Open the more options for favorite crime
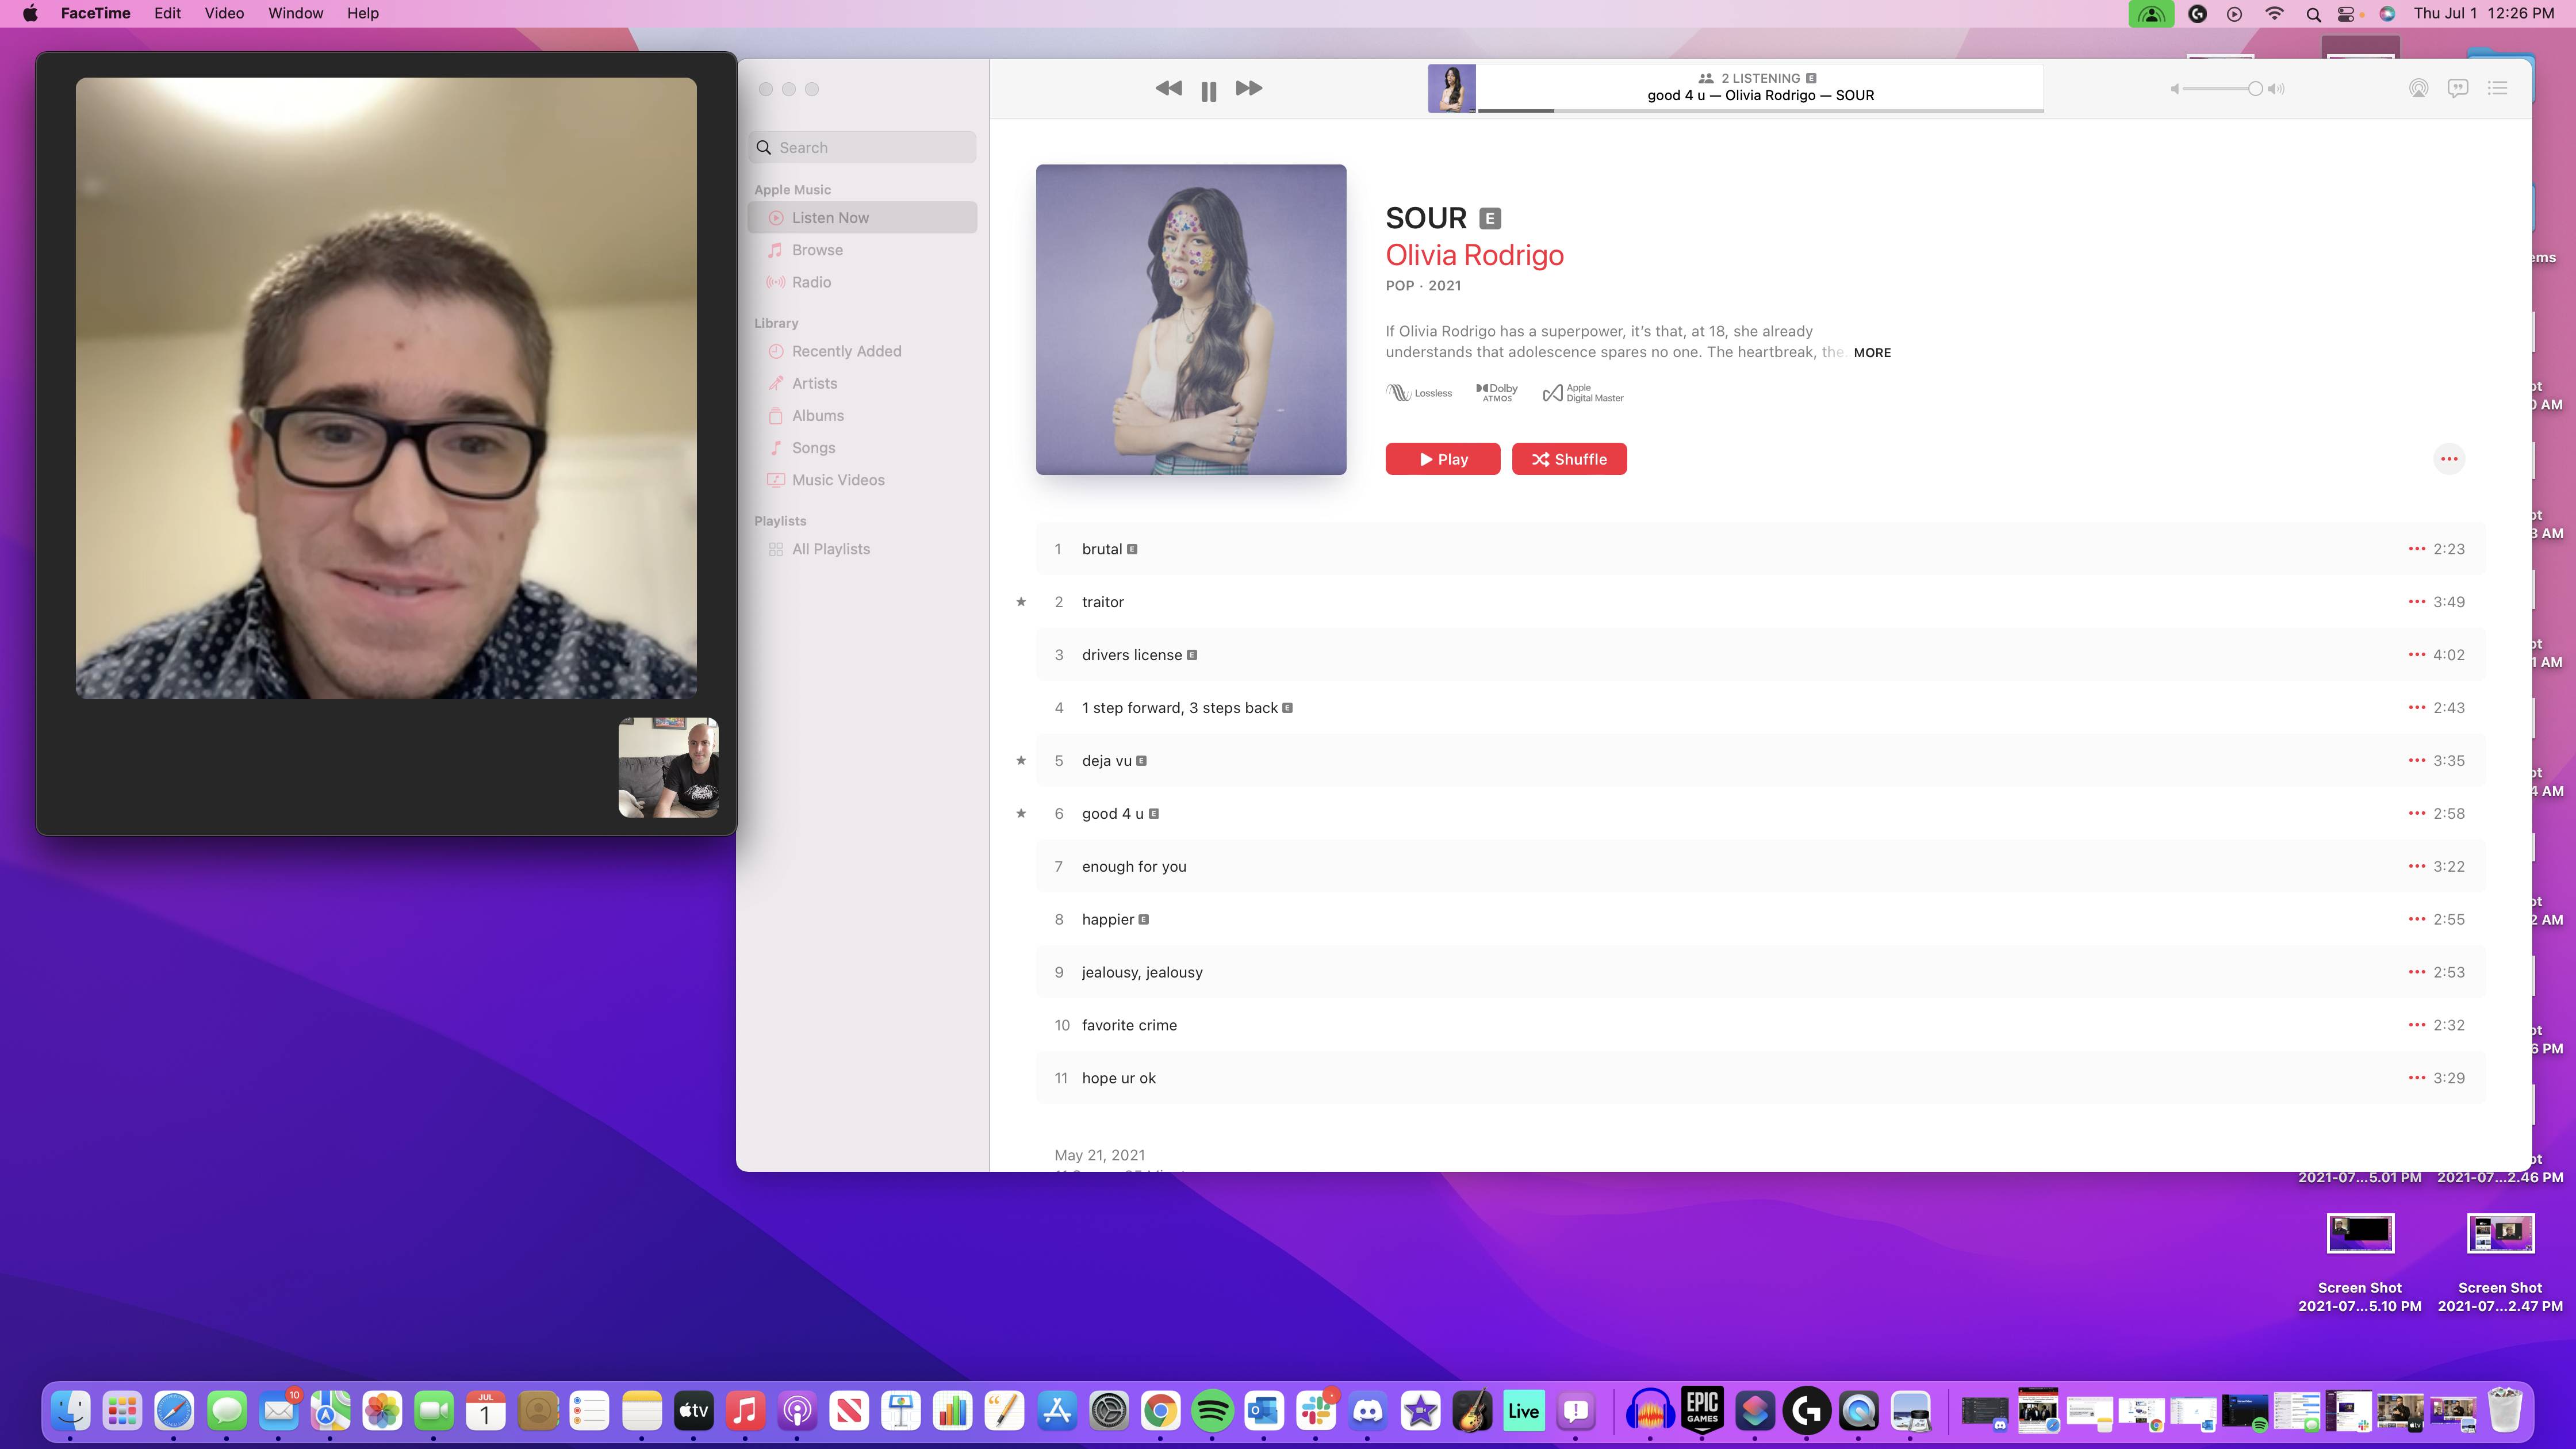Viewport: 2576px width, 1449px height. coord(2416,1025)
